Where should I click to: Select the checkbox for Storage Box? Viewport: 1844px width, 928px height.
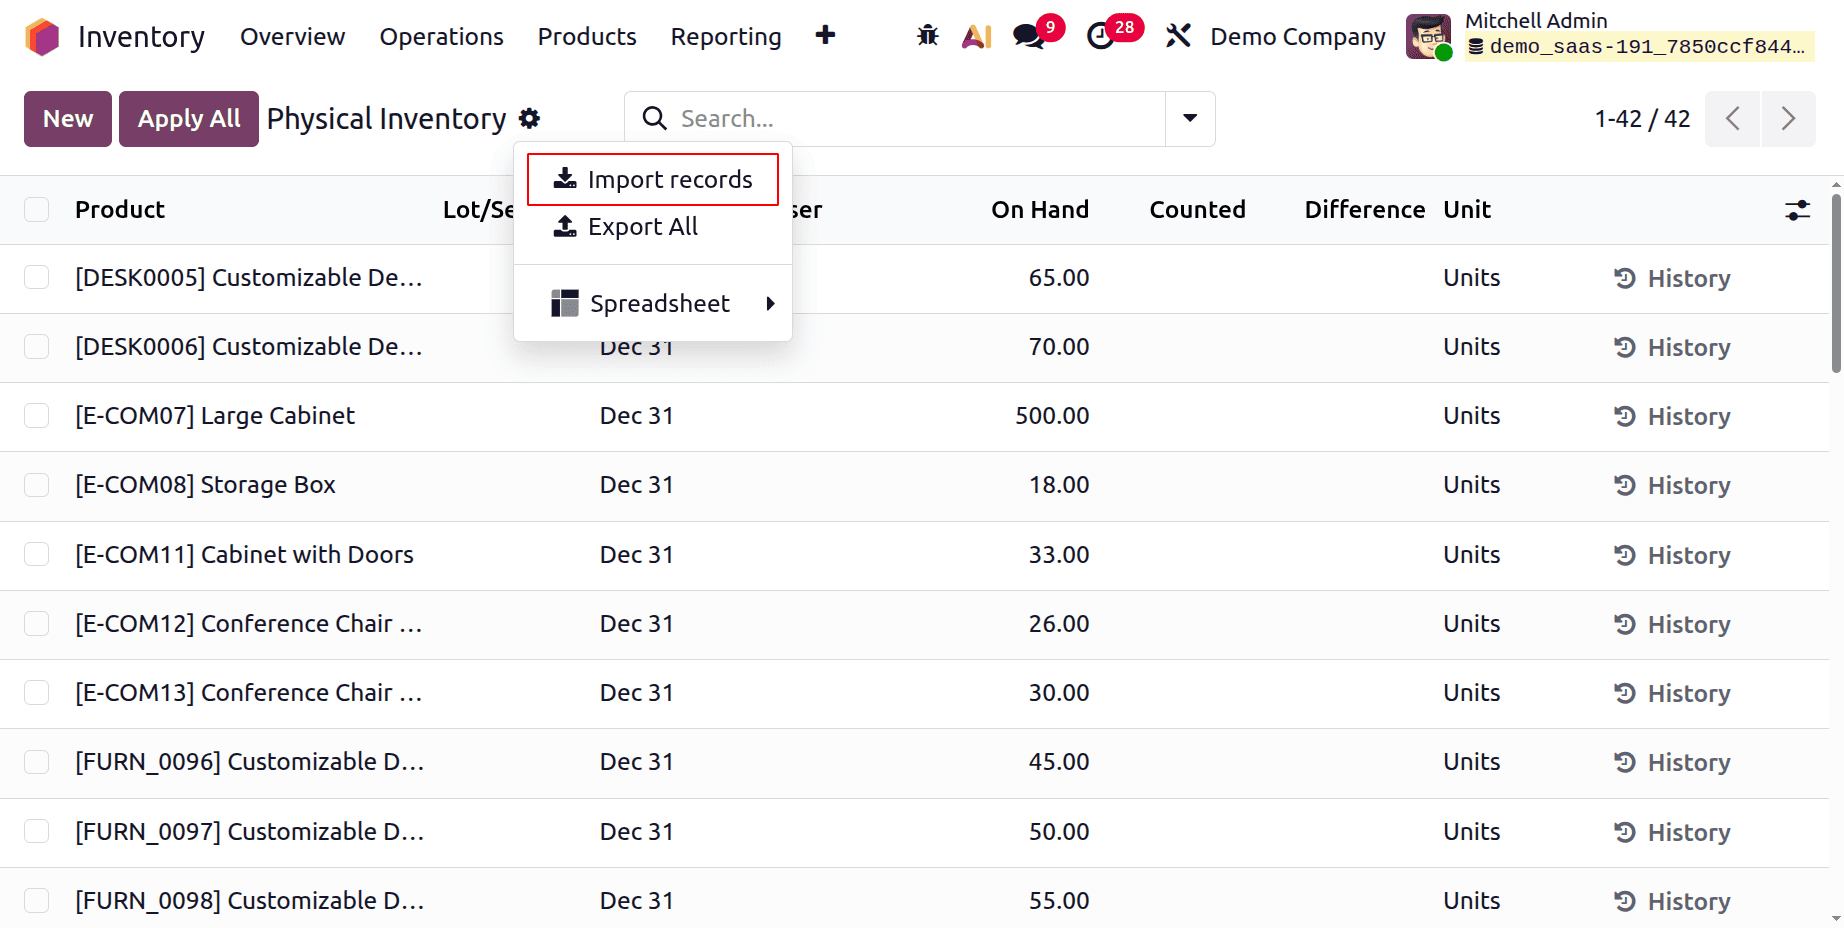pos(37,484)
